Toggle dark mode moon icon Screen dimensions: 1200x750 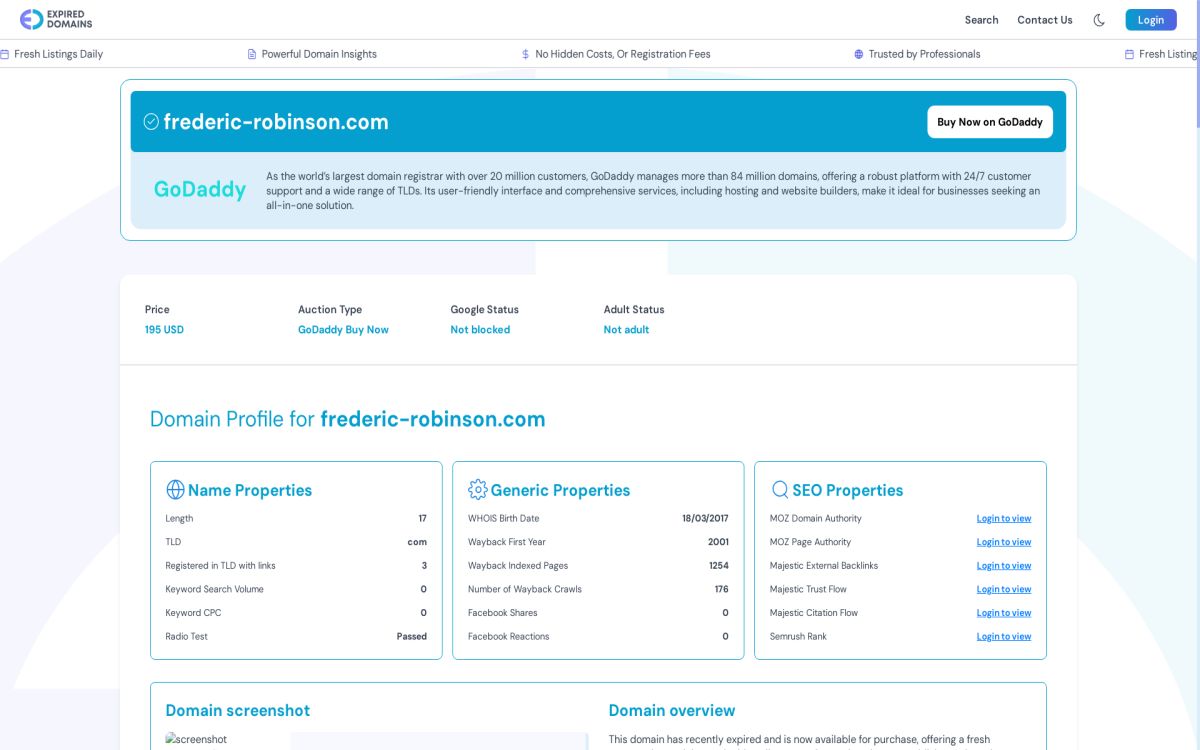point(1099,20)
